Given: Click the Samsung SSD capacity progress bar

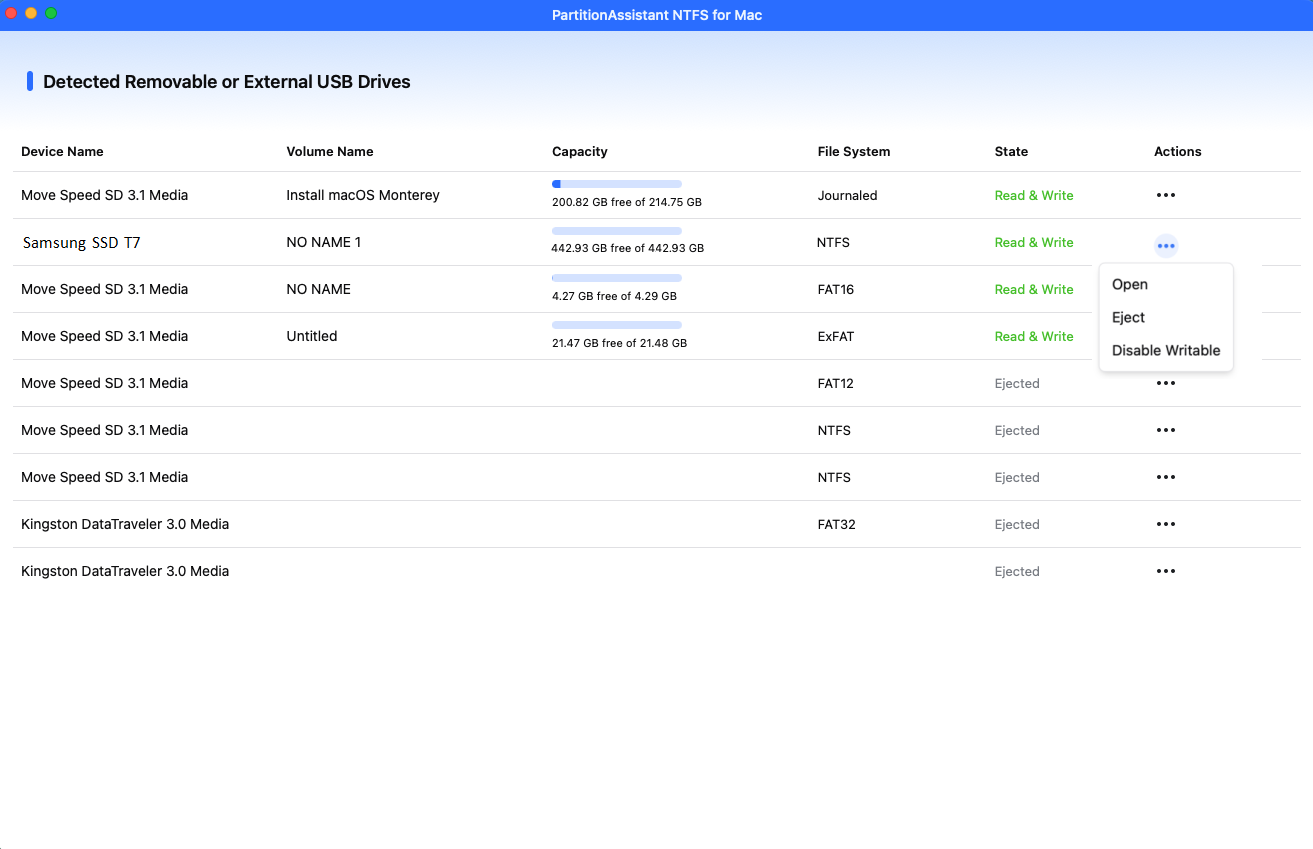Looking at the screenshot, I should [x=616, y=231].
